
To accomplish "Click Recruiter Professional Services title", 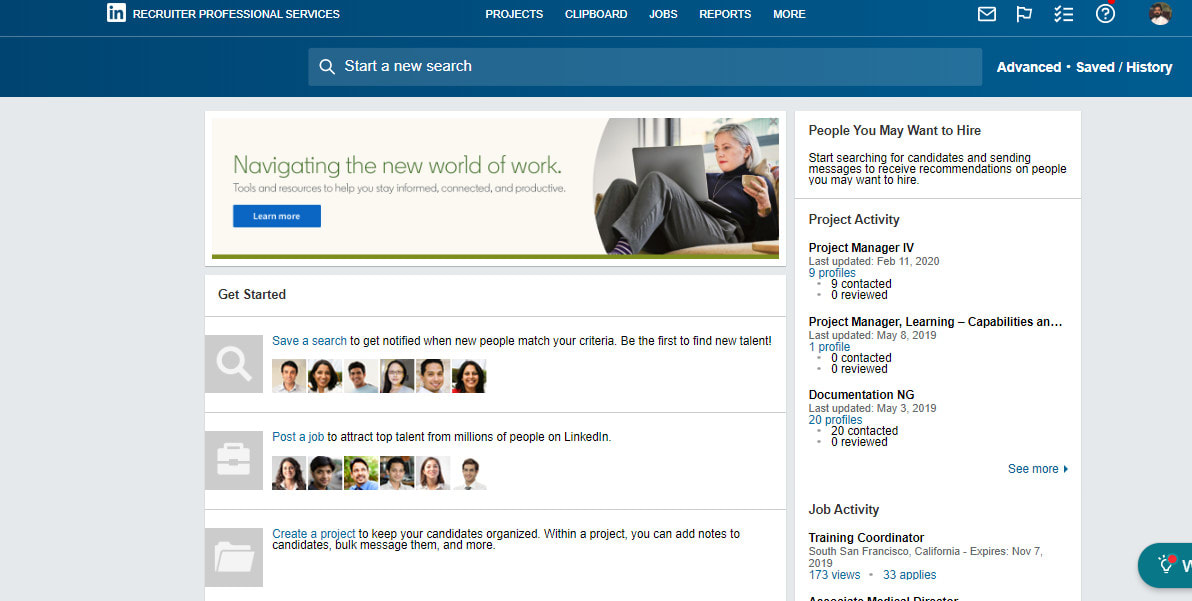I will point(236,14).
